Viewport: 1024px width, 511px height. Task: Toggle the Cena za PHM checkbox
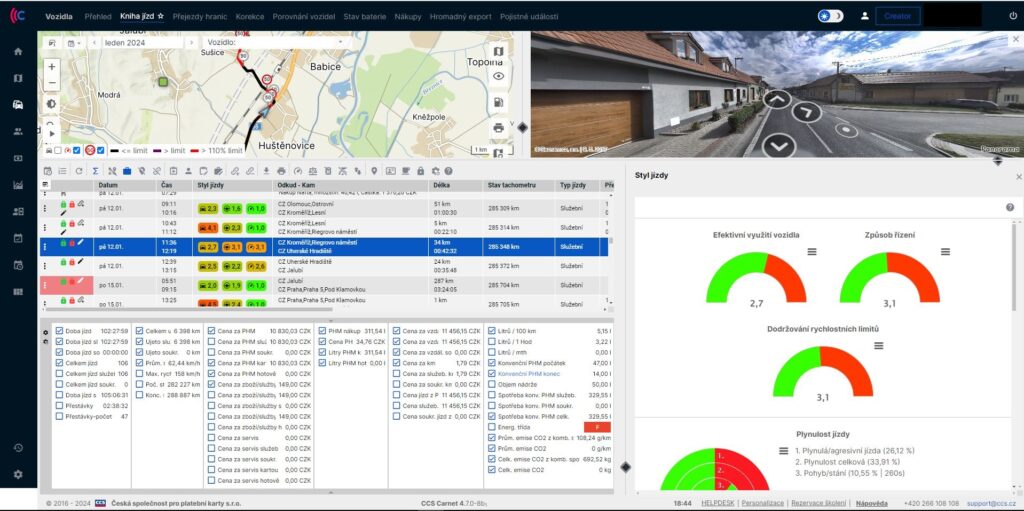click(x=211, y=331)
